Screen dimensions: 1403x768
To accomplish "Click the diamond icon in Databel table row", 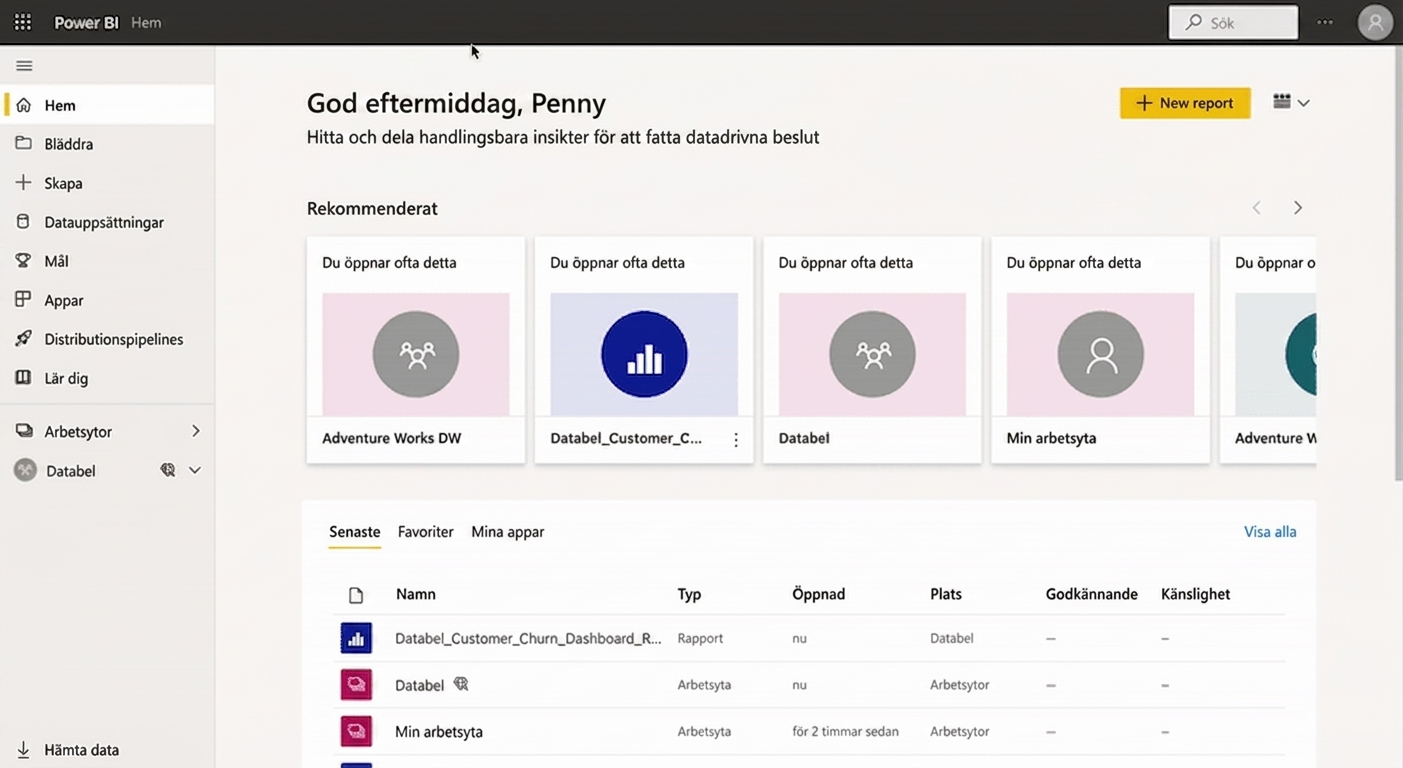I will tap(461, 684).
